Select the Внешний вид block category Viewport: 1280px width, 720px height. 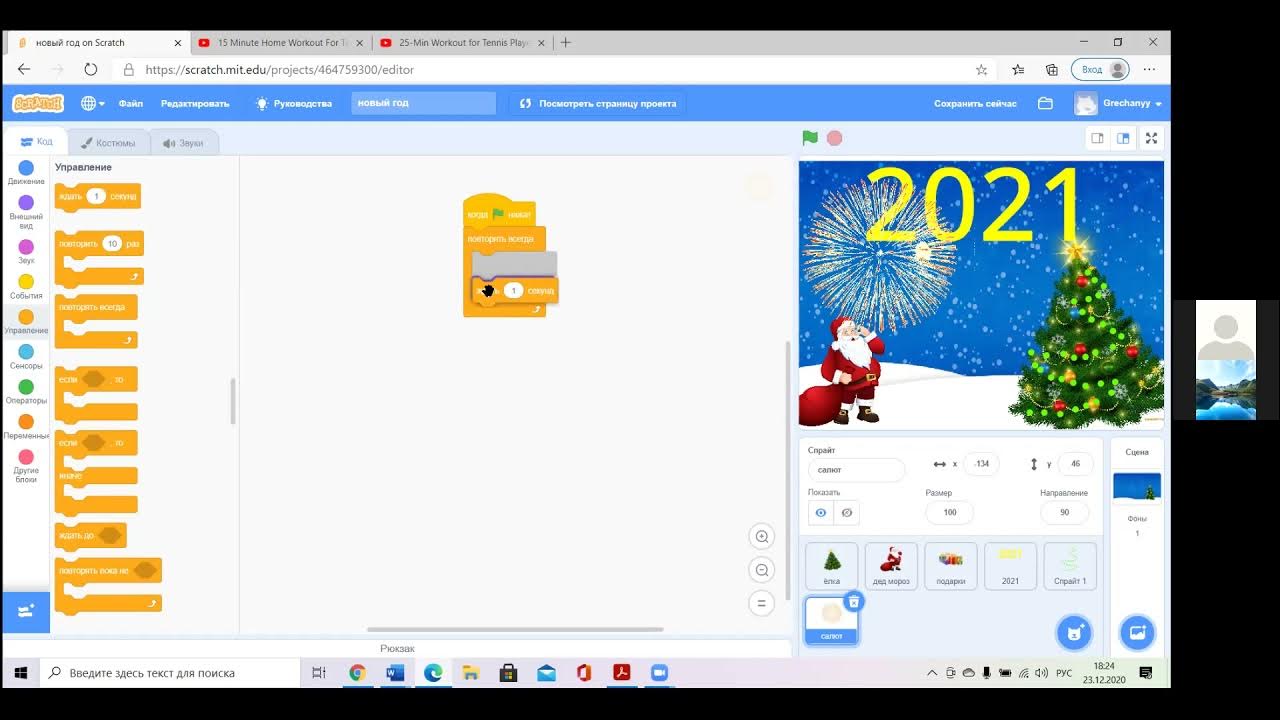point(26,211)
